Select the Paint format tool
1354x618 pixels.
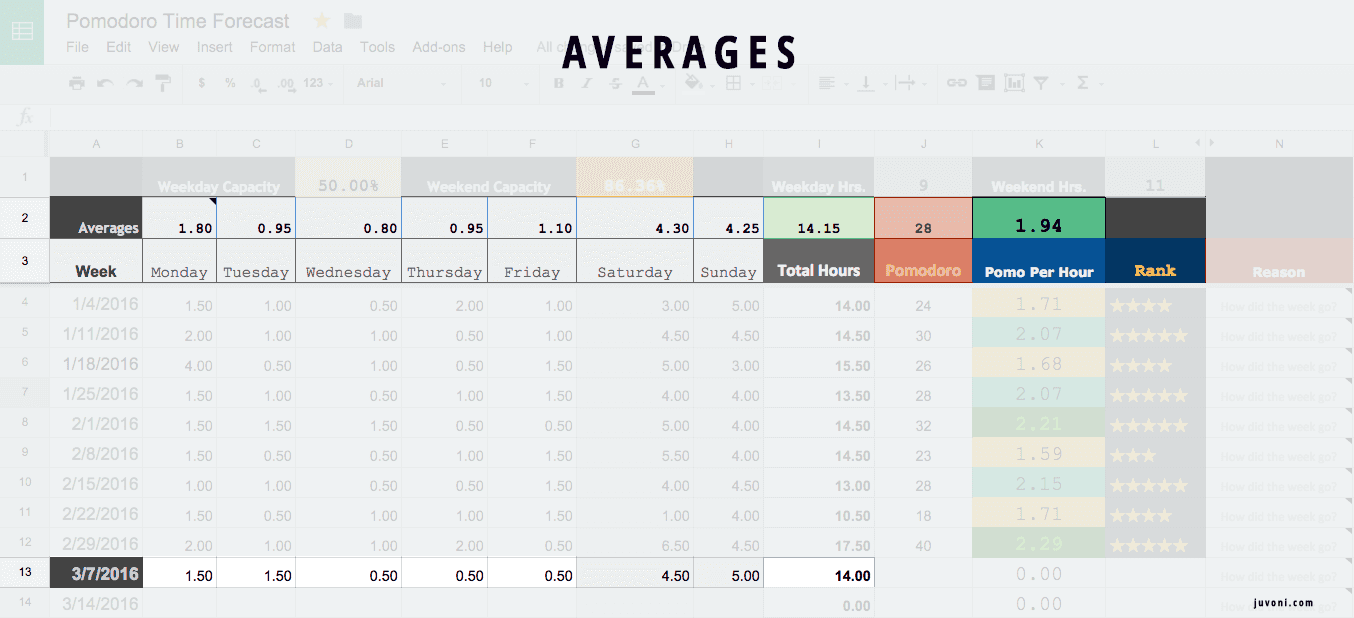163,83
